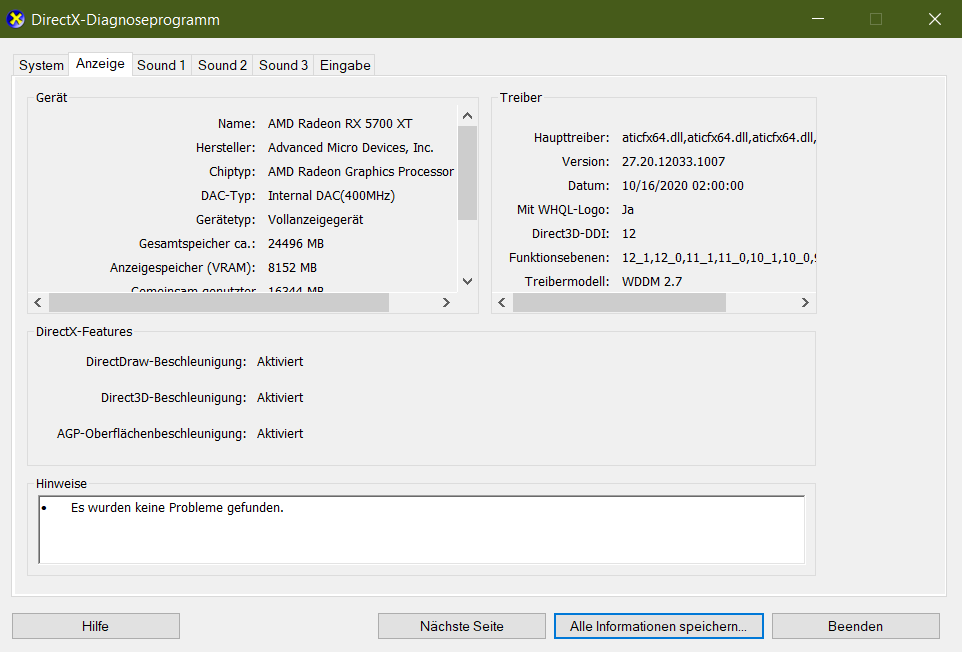Click the right arrow of the Gerät horizontal scrollbar
Viewport: 962px width, 652px height.
coord(447,302)
